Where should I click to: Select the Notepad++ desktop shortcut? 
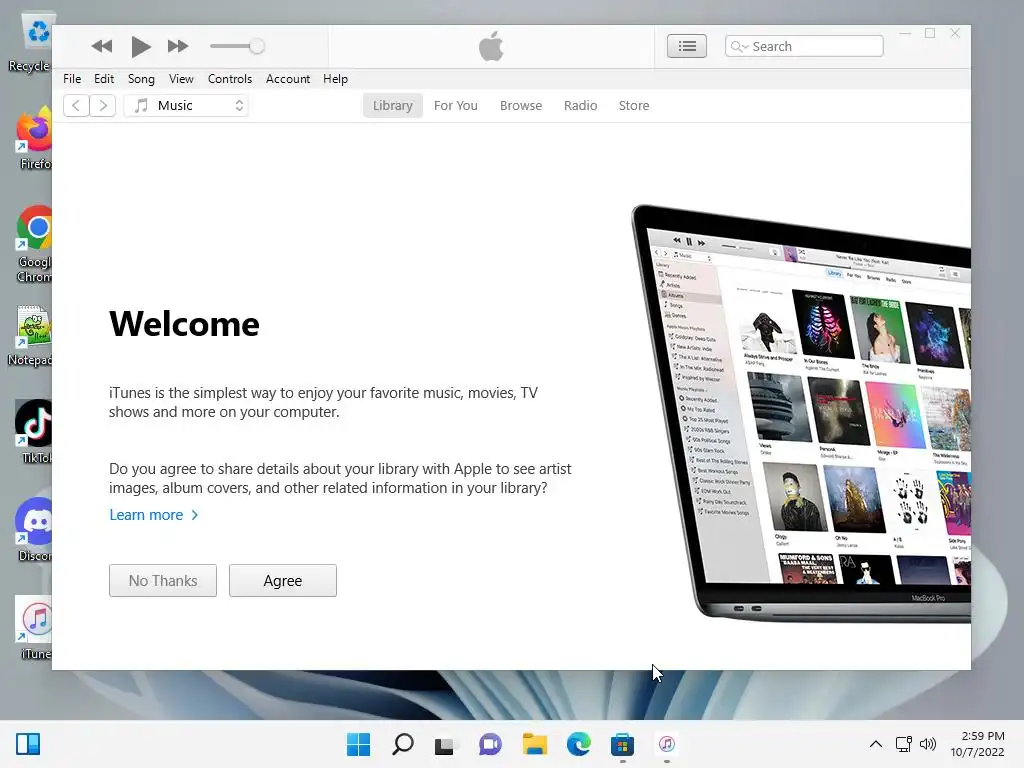[x=31, y=336]
